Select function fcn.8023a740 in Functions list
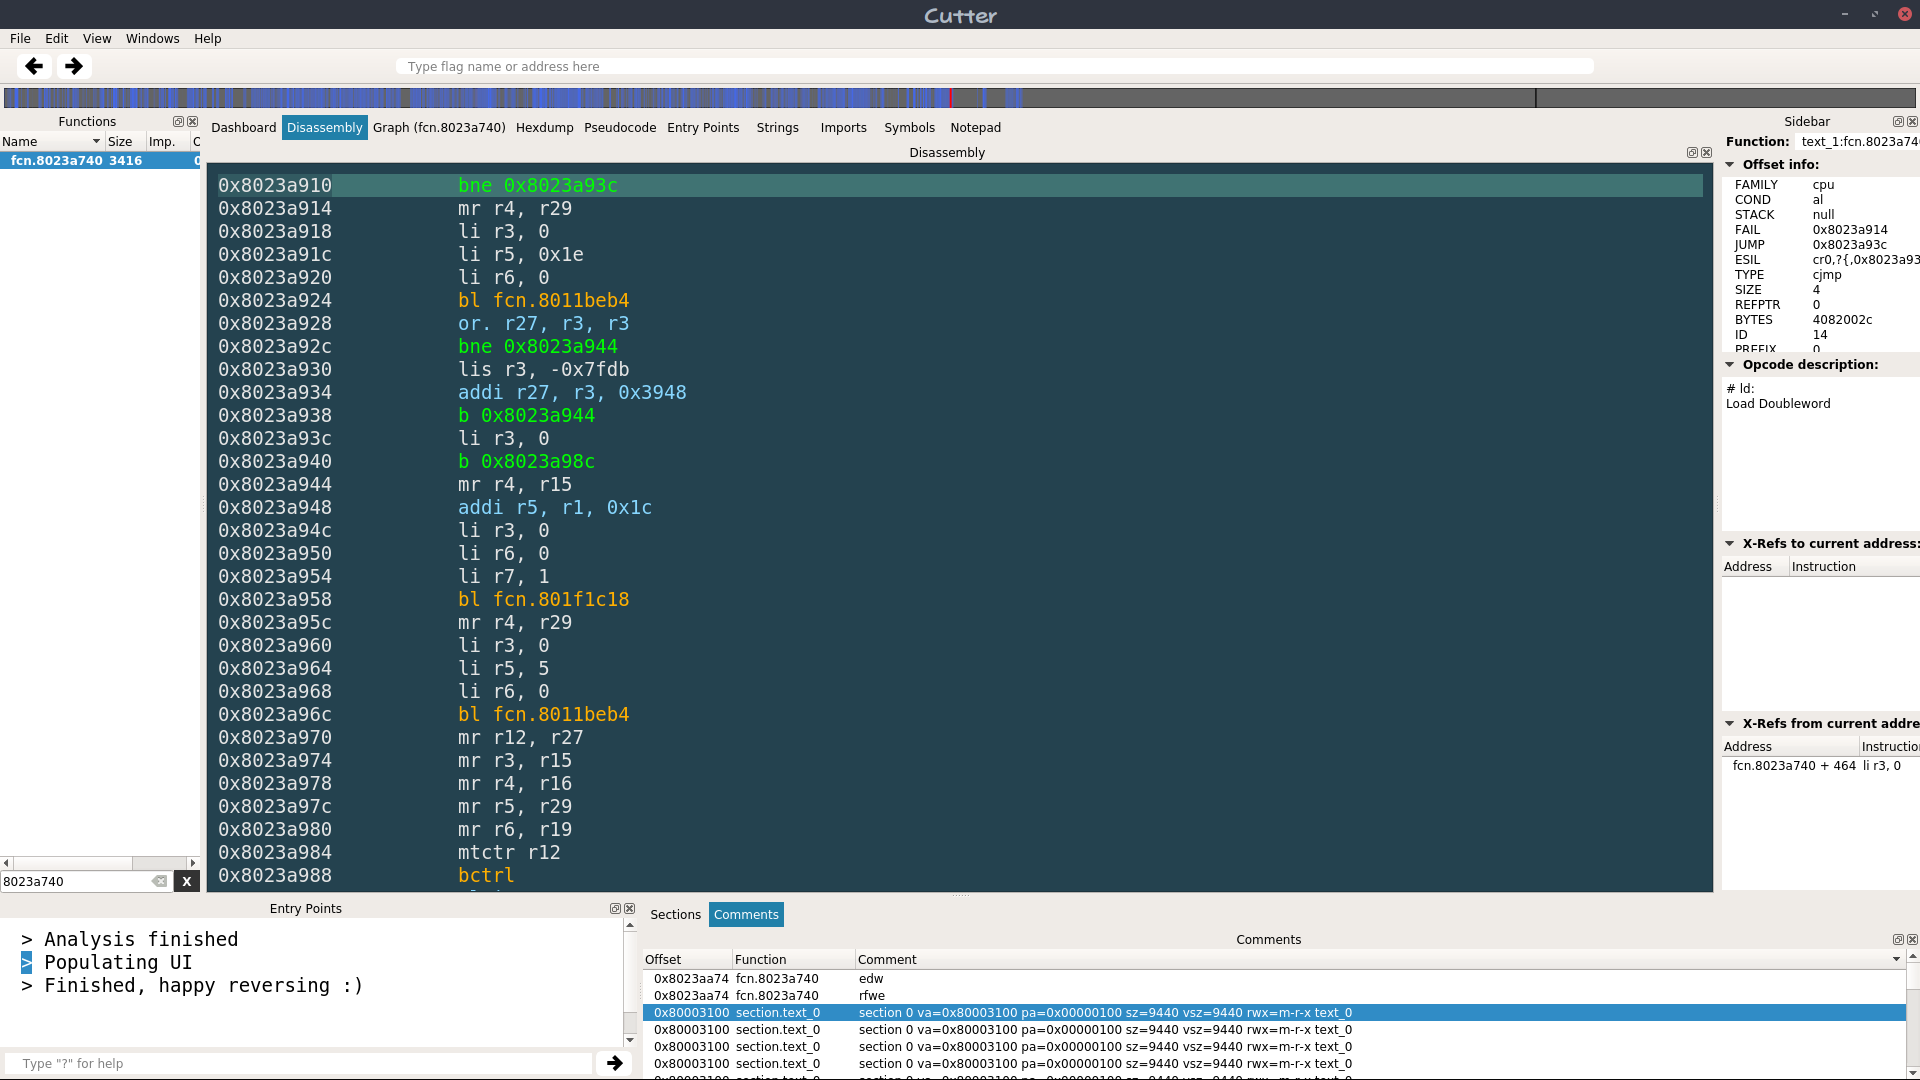This screenshot has height=1080, width=1920. (x=100, y=161)
